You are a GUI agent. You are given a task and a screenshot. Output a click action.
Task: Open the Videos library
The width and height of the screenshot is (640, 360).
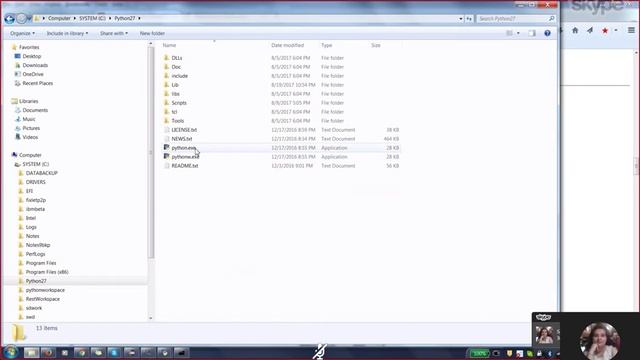30,137
